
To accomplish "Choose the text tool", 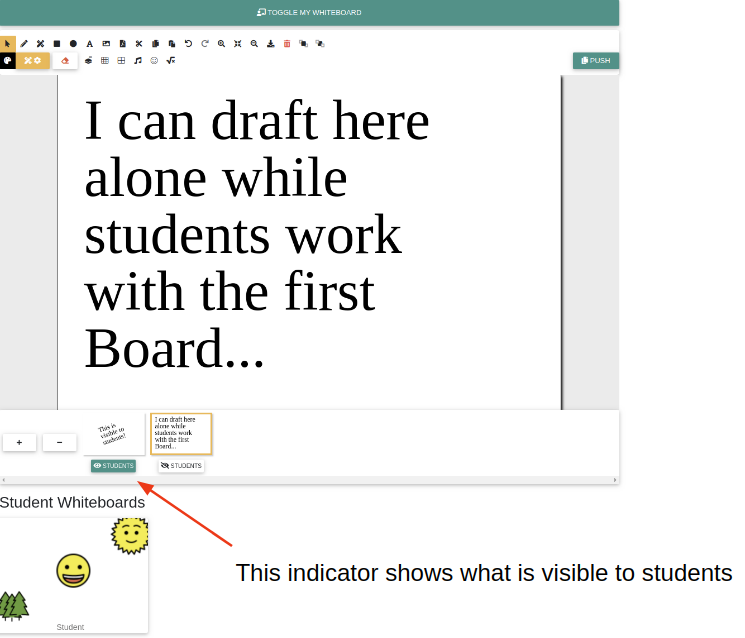I will 89,44.
